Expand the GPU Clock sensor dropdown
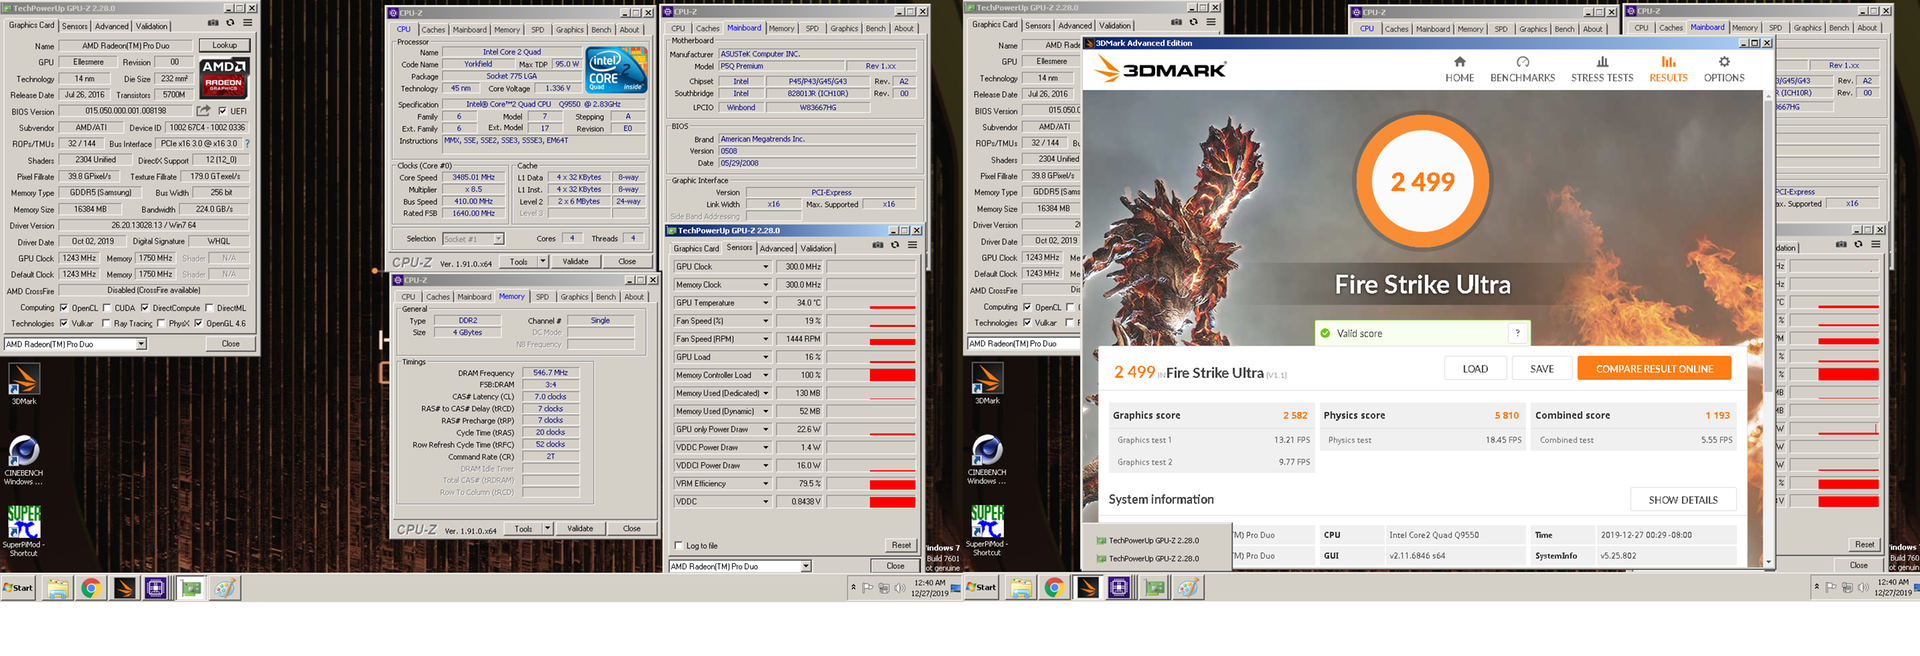 [766, 267]
